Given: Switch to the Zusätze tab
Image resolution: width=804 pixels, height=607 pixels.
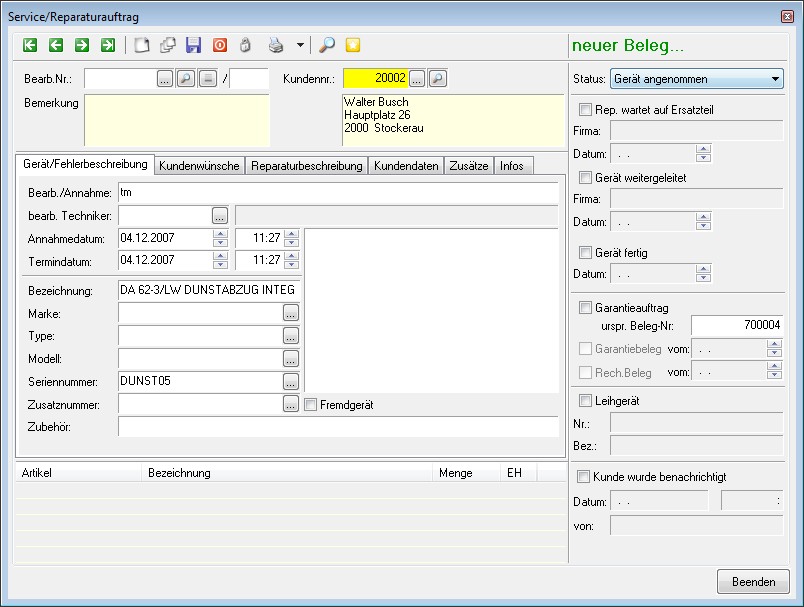Looking at the screenshot, I should pos(469,166).
